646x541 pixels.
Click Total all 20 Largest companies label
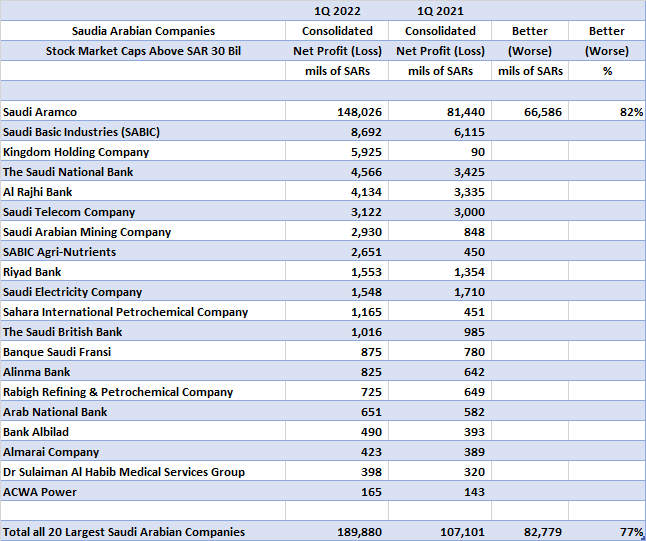(x=143, y=531)
